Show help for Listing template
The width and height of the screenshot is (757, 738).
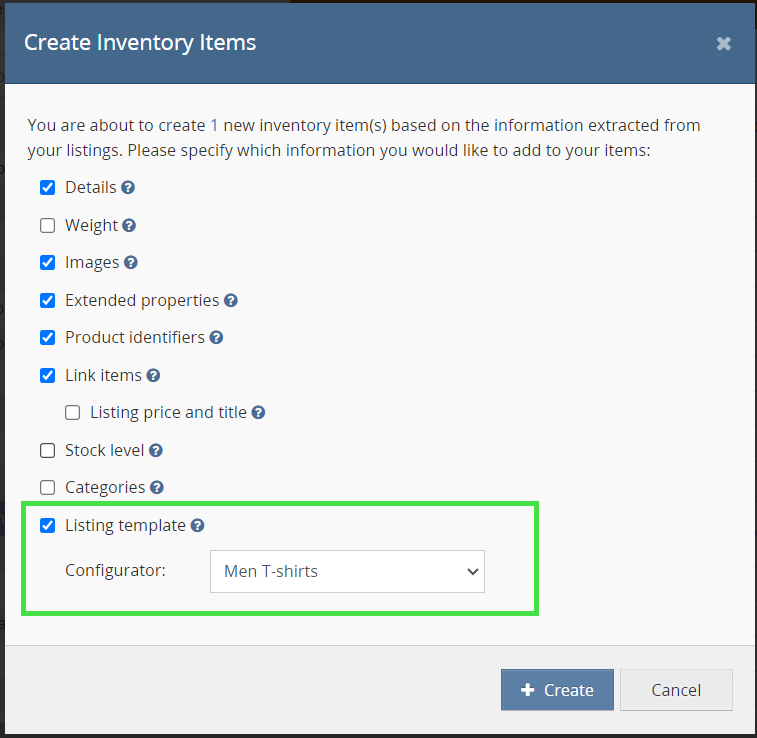tap(197, 525)
